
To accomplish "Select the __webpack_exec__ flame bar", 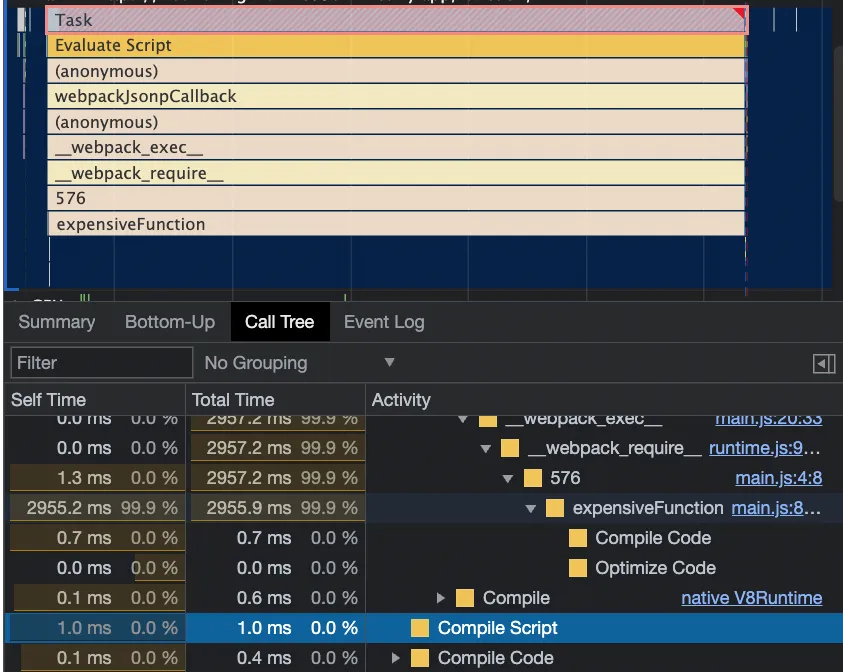I will click(x=396, y=147).
